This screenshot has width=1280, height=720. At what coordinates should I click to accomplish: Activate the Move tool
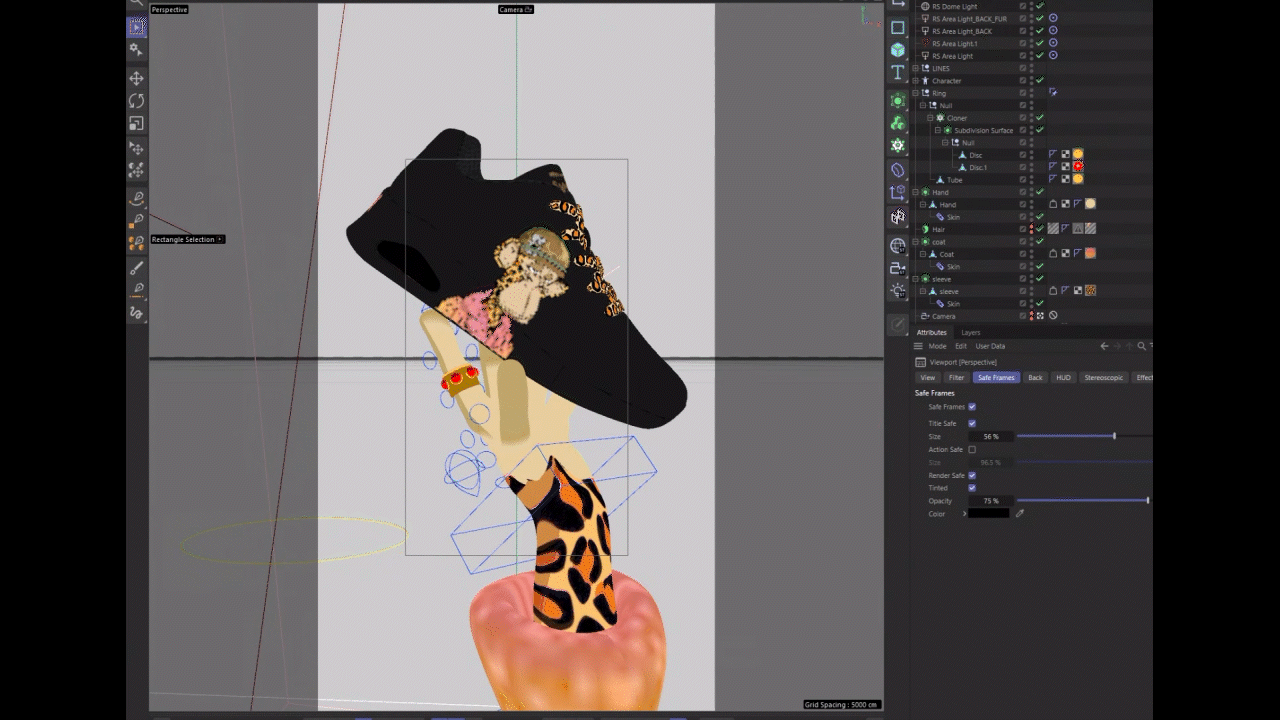click(136, 78)
